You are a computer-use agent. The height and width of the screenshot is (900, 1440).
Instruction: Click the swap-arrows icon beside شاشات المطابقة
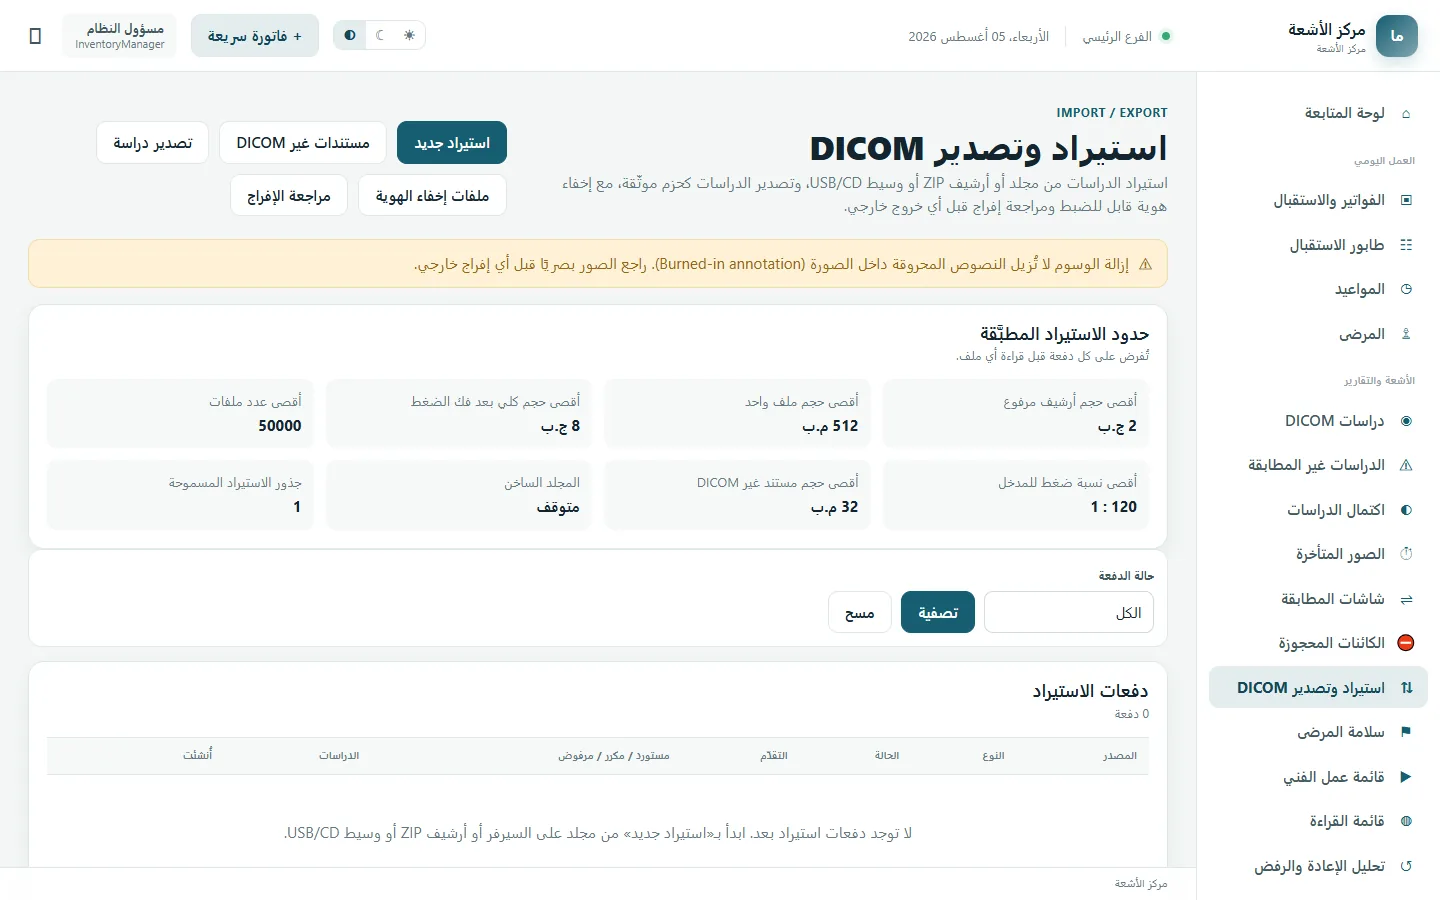(x=1406, y=599)
